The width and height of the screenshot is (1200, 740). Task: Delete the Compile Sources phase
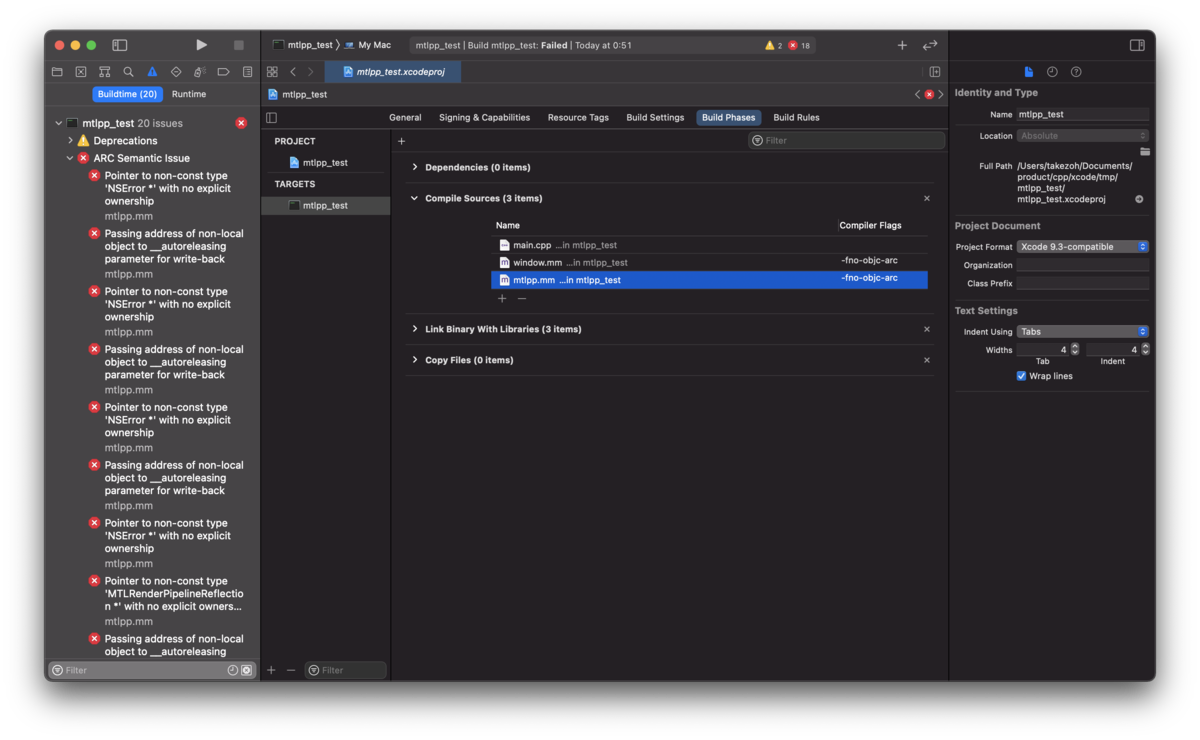pos(927,198)
